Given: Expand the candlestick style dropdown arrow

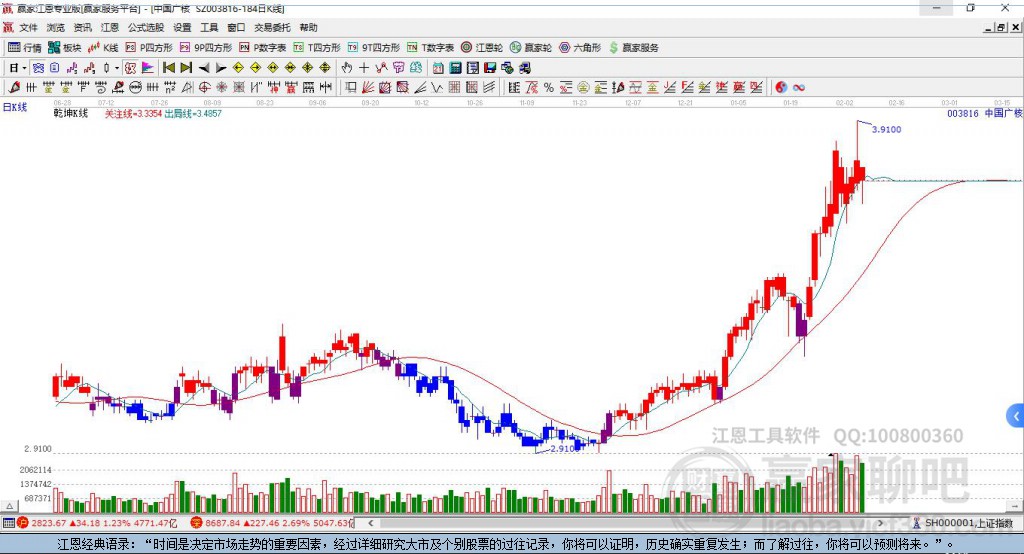Looking at the screenshot, I should pyautogui.click(x=117, y=68).
